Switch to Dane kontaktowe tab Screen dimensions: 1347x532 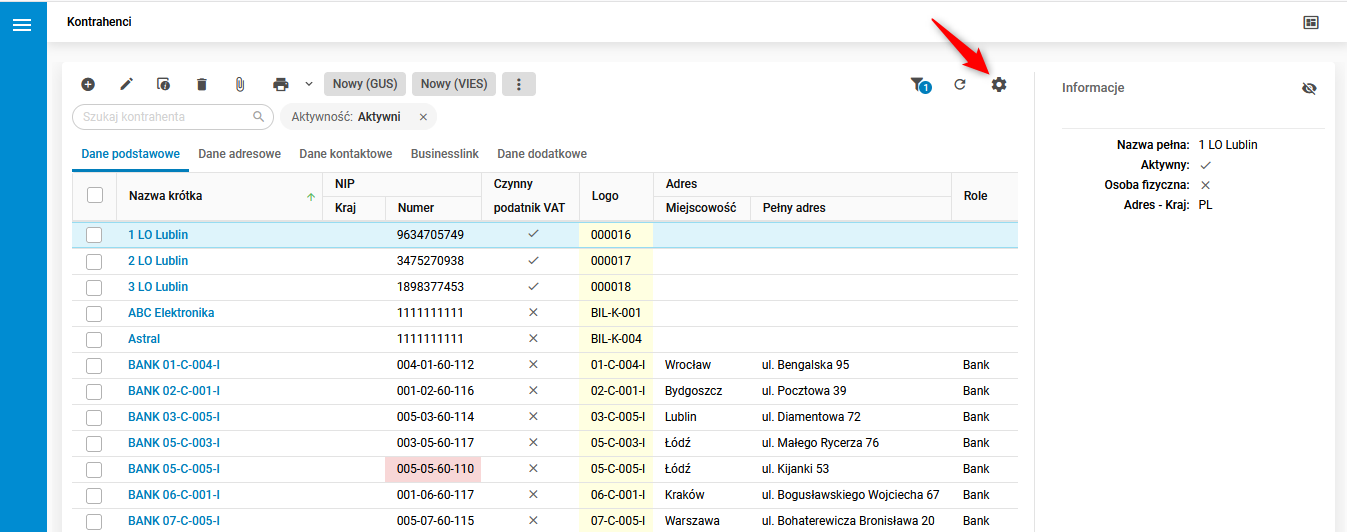(x=346, y=154)
